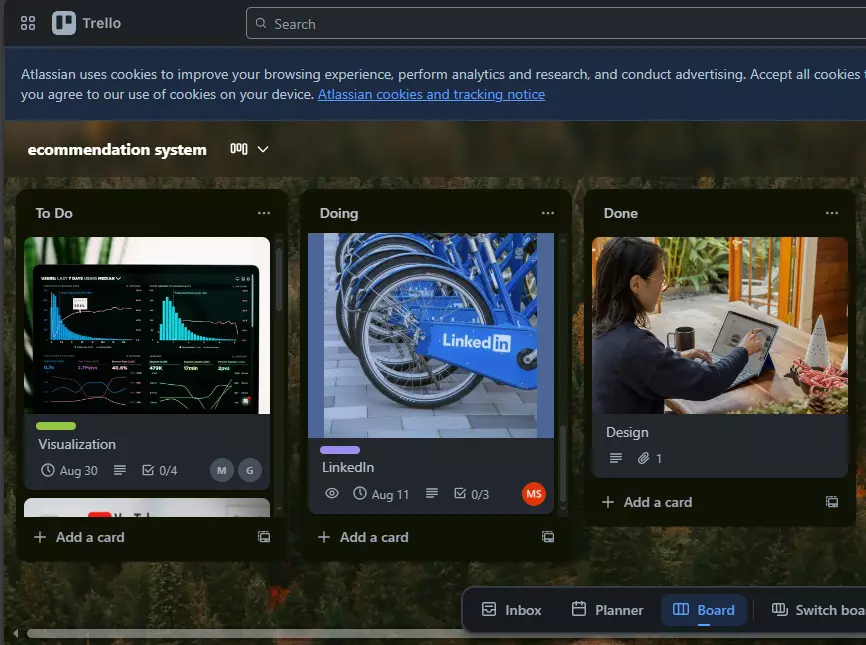Click the Aug 30 due date badge
The height and width of the screenshot is (645, 866).
click(x=69, y=470)
